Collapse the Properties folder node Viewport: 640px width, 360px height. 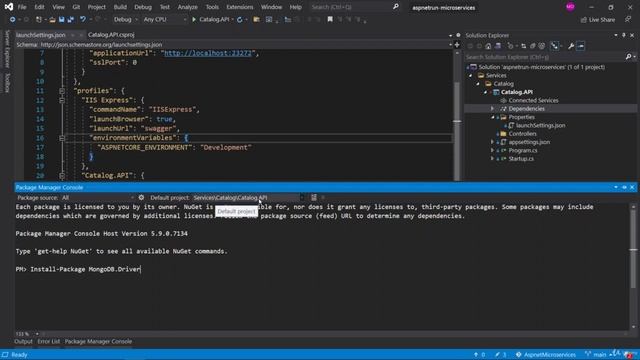click(492, 117)
